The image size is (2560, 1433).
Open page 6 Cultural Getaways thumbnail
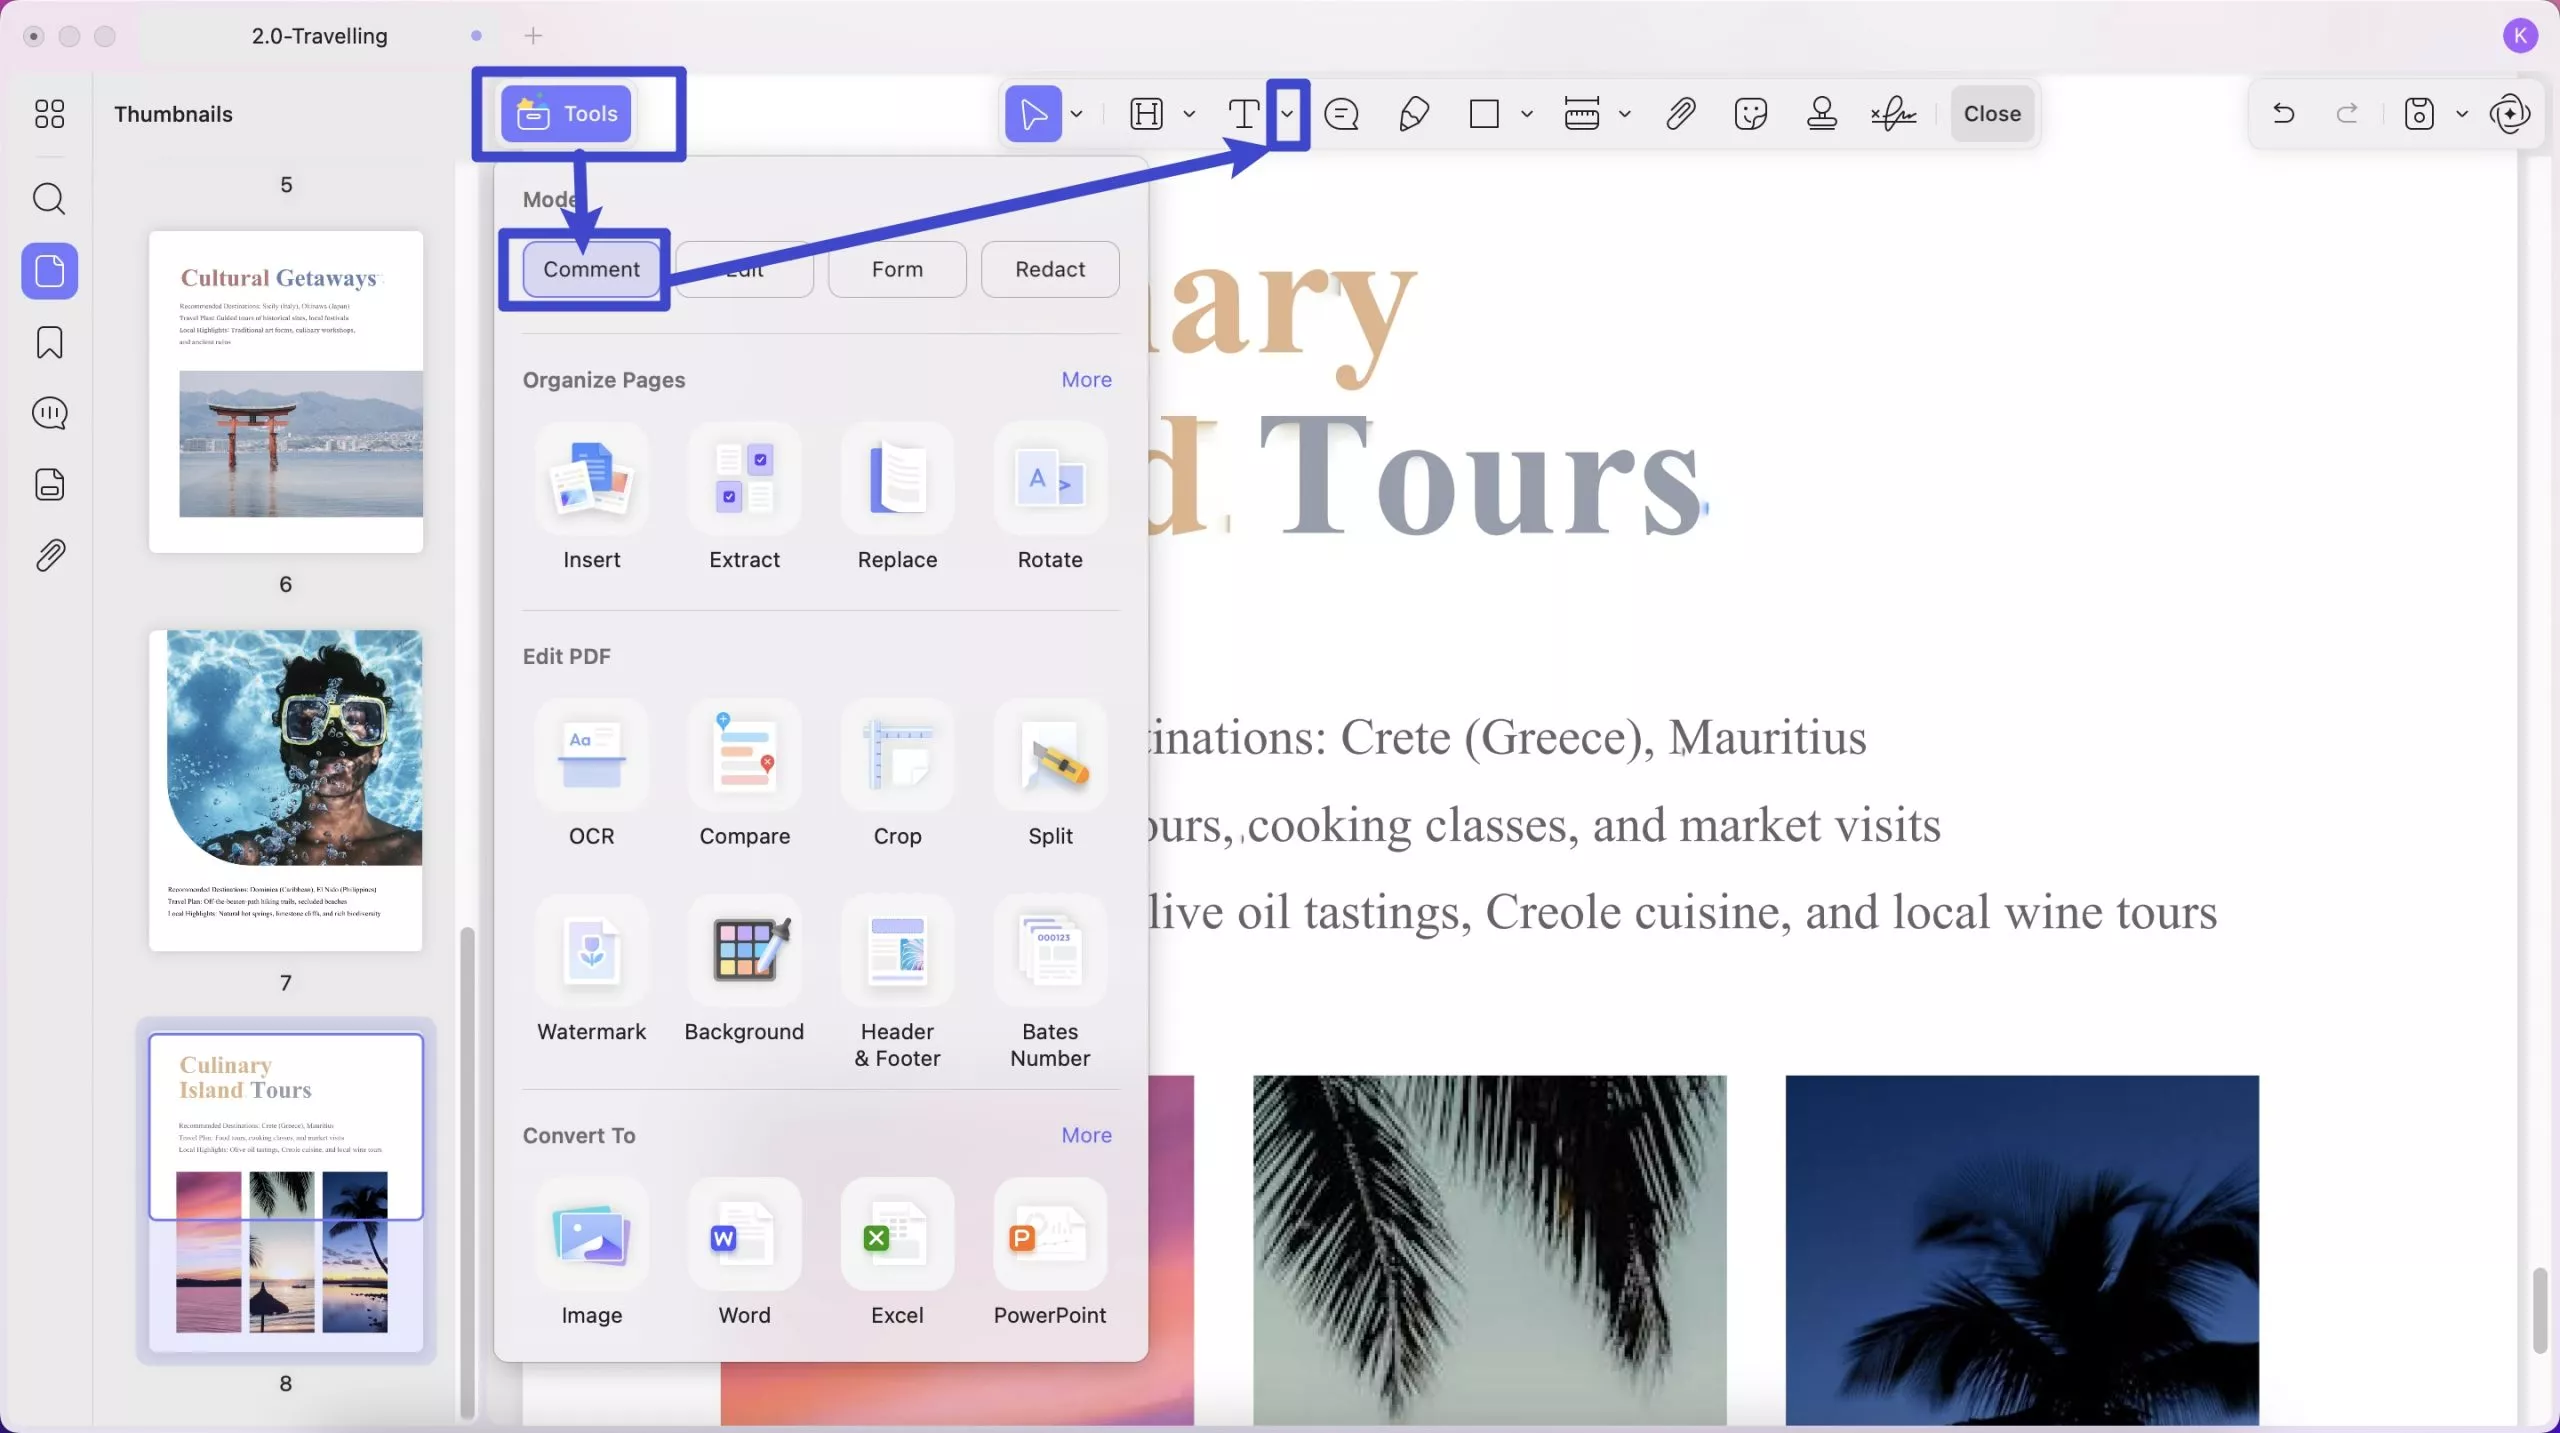pos(286,392)
